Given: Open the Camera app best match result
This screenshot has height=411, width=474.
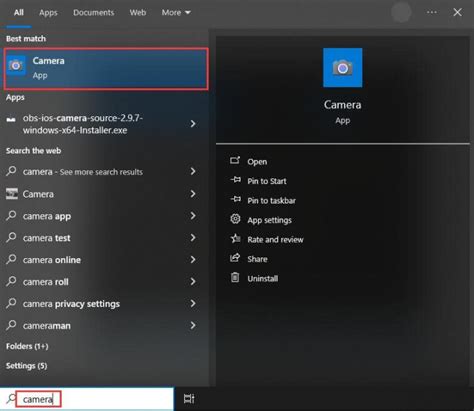Looking at the screenshot, I should click(x=106, y=69).
